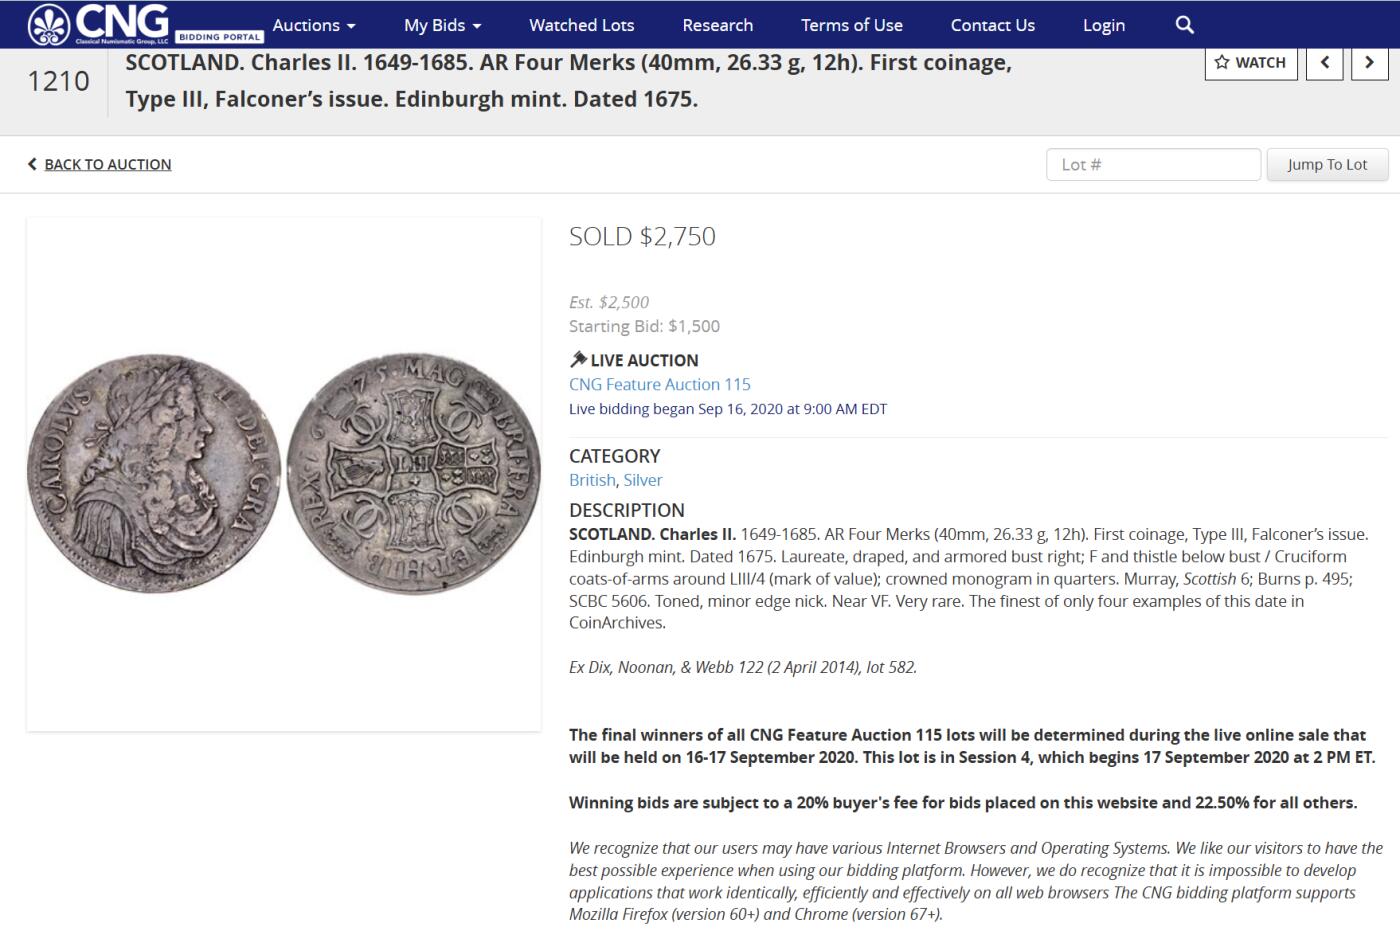This screenshot has width=1400, height=935.
Task: Focus the Lot # input field
Action: coord(1153,164)
